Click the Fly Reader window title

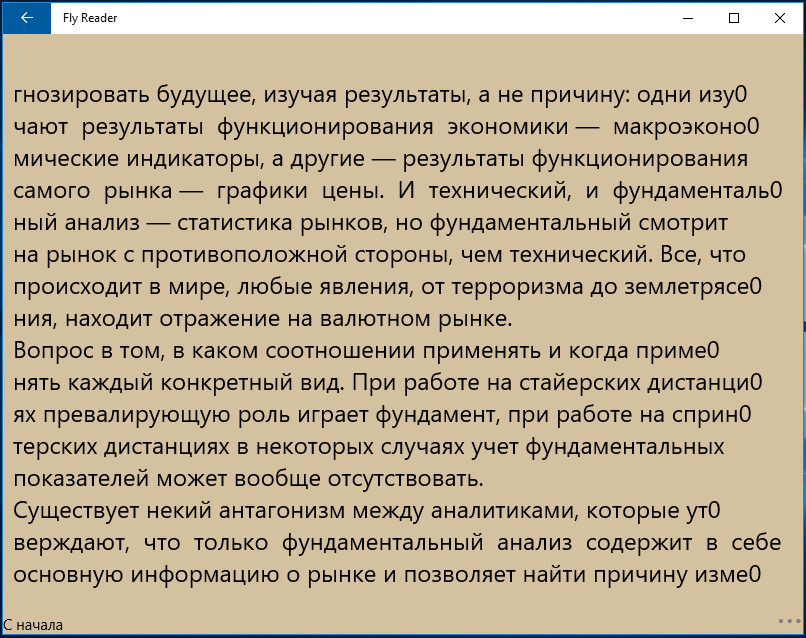90,18
